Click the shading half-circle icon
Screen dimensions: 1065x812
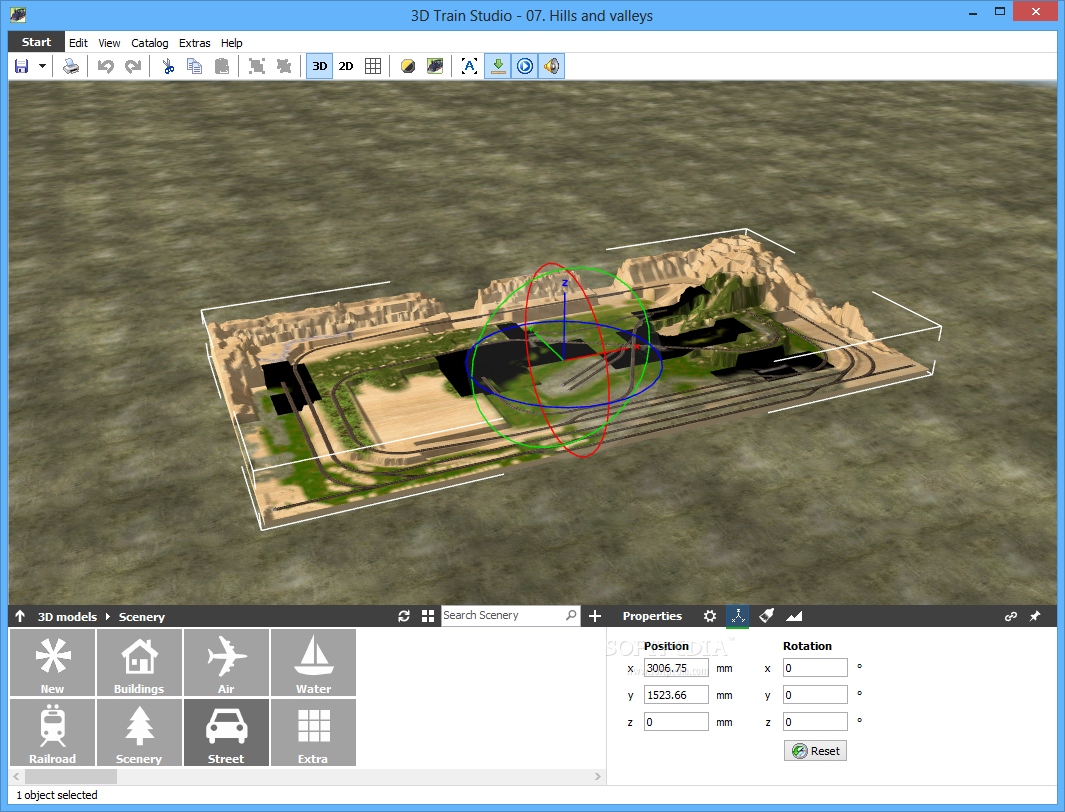(408, 66)
